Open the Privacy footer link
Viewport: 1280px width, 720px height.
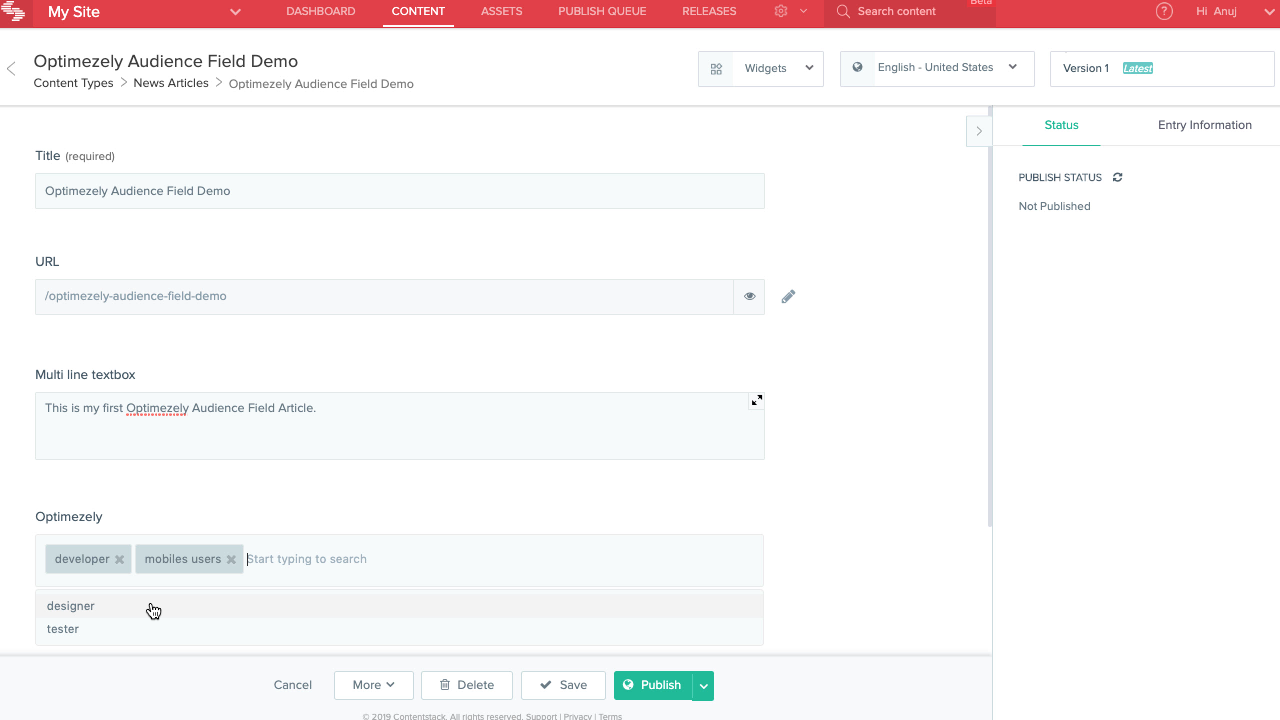coord(577,716)
